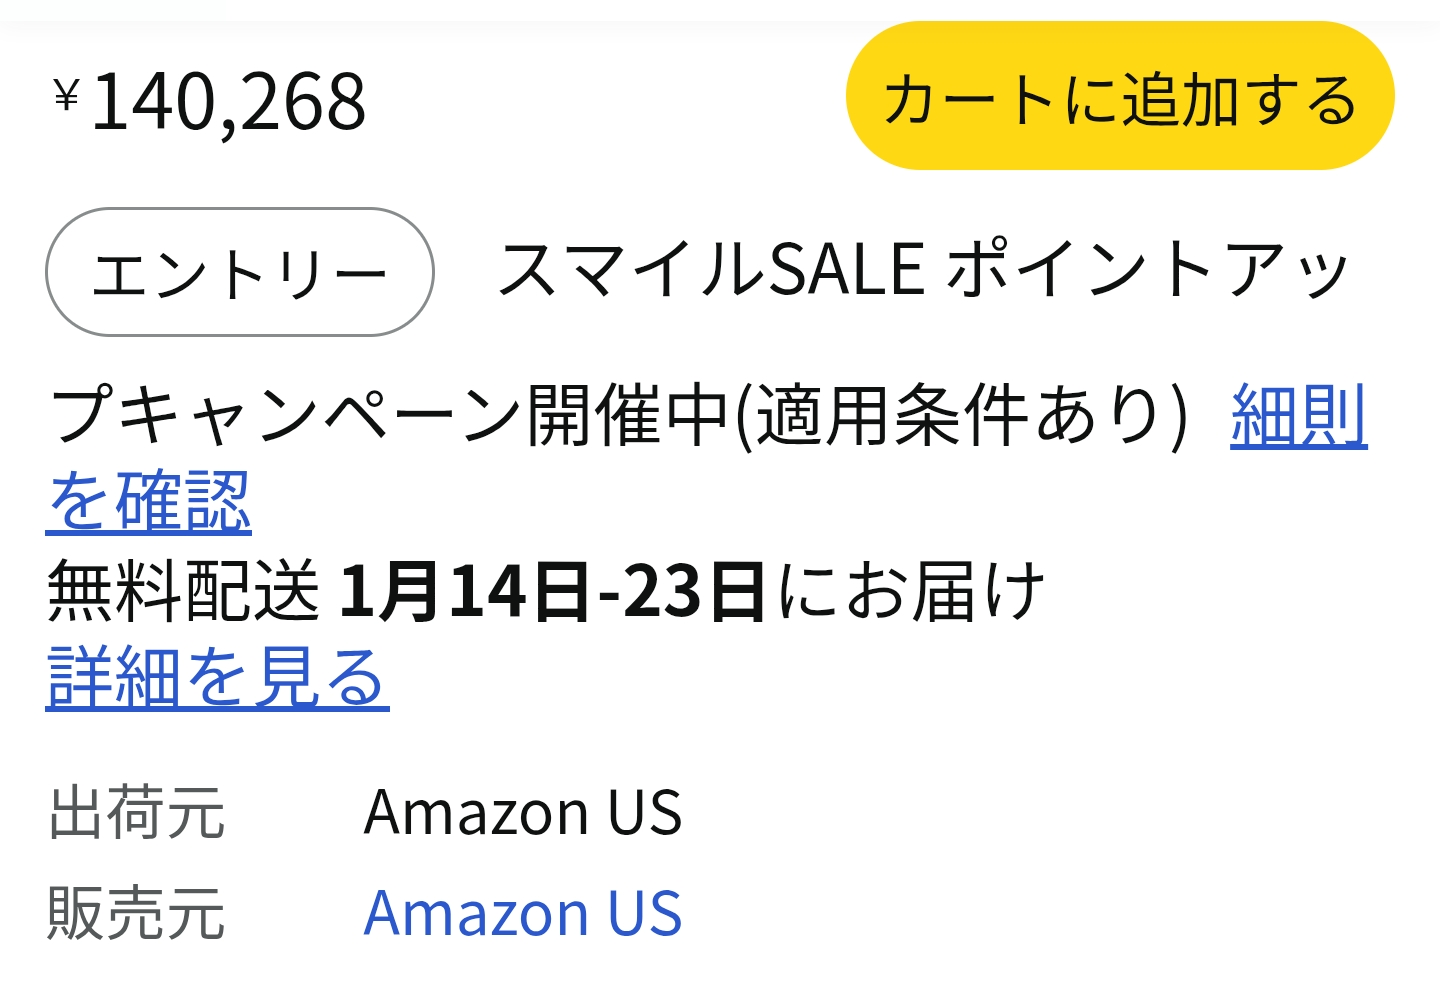This screenshot has width=1440, height=1006.
Task: Click the bold 1月14日 start date
Action: coord(464,591)
